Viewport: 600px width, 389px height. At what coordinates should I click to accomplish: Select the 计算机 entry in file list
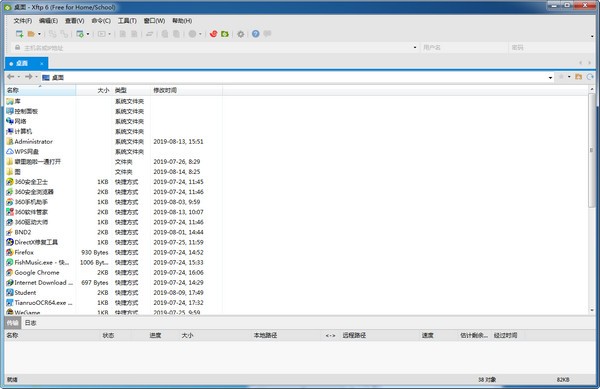23,131
